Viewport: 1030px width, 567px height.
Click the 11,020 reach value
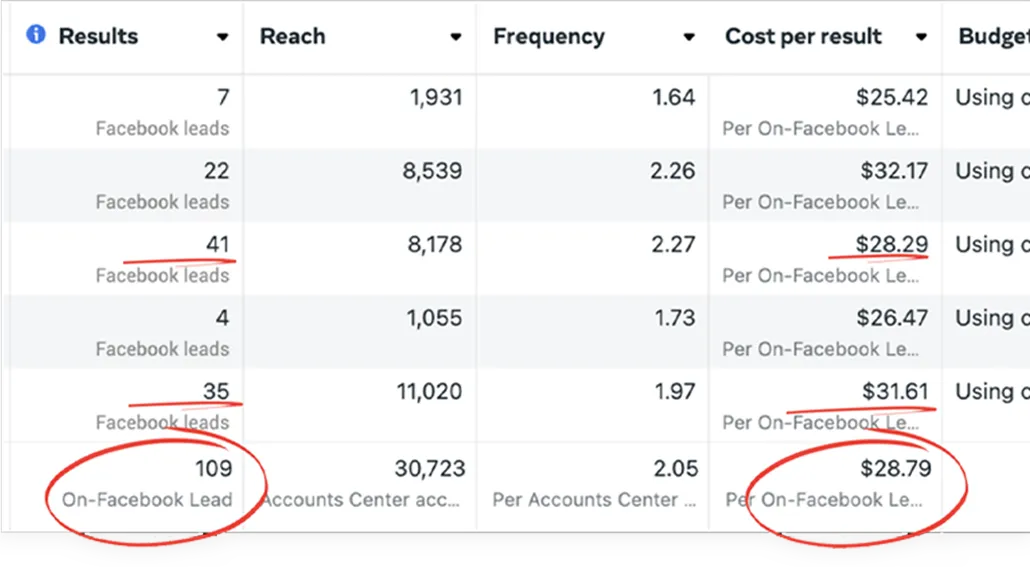[x=429, y=391]
